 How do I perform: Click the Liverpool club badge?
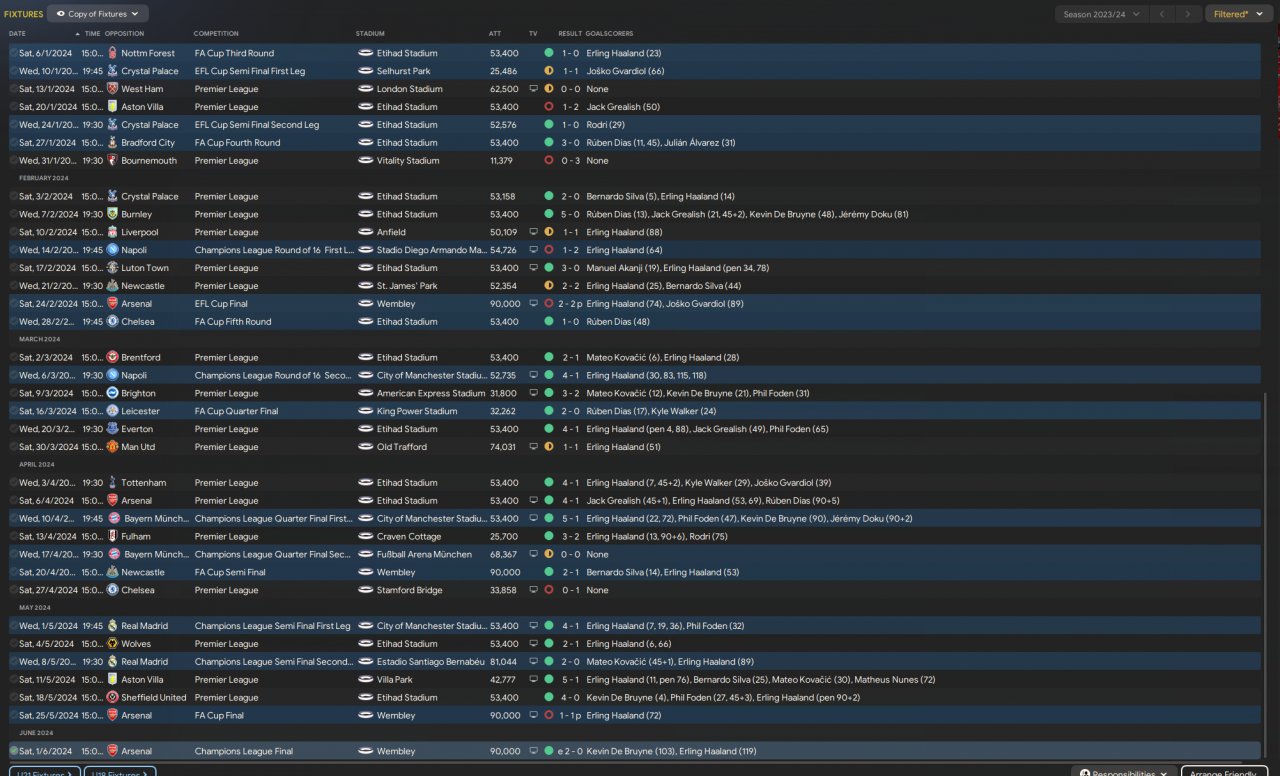click(112, 232)
